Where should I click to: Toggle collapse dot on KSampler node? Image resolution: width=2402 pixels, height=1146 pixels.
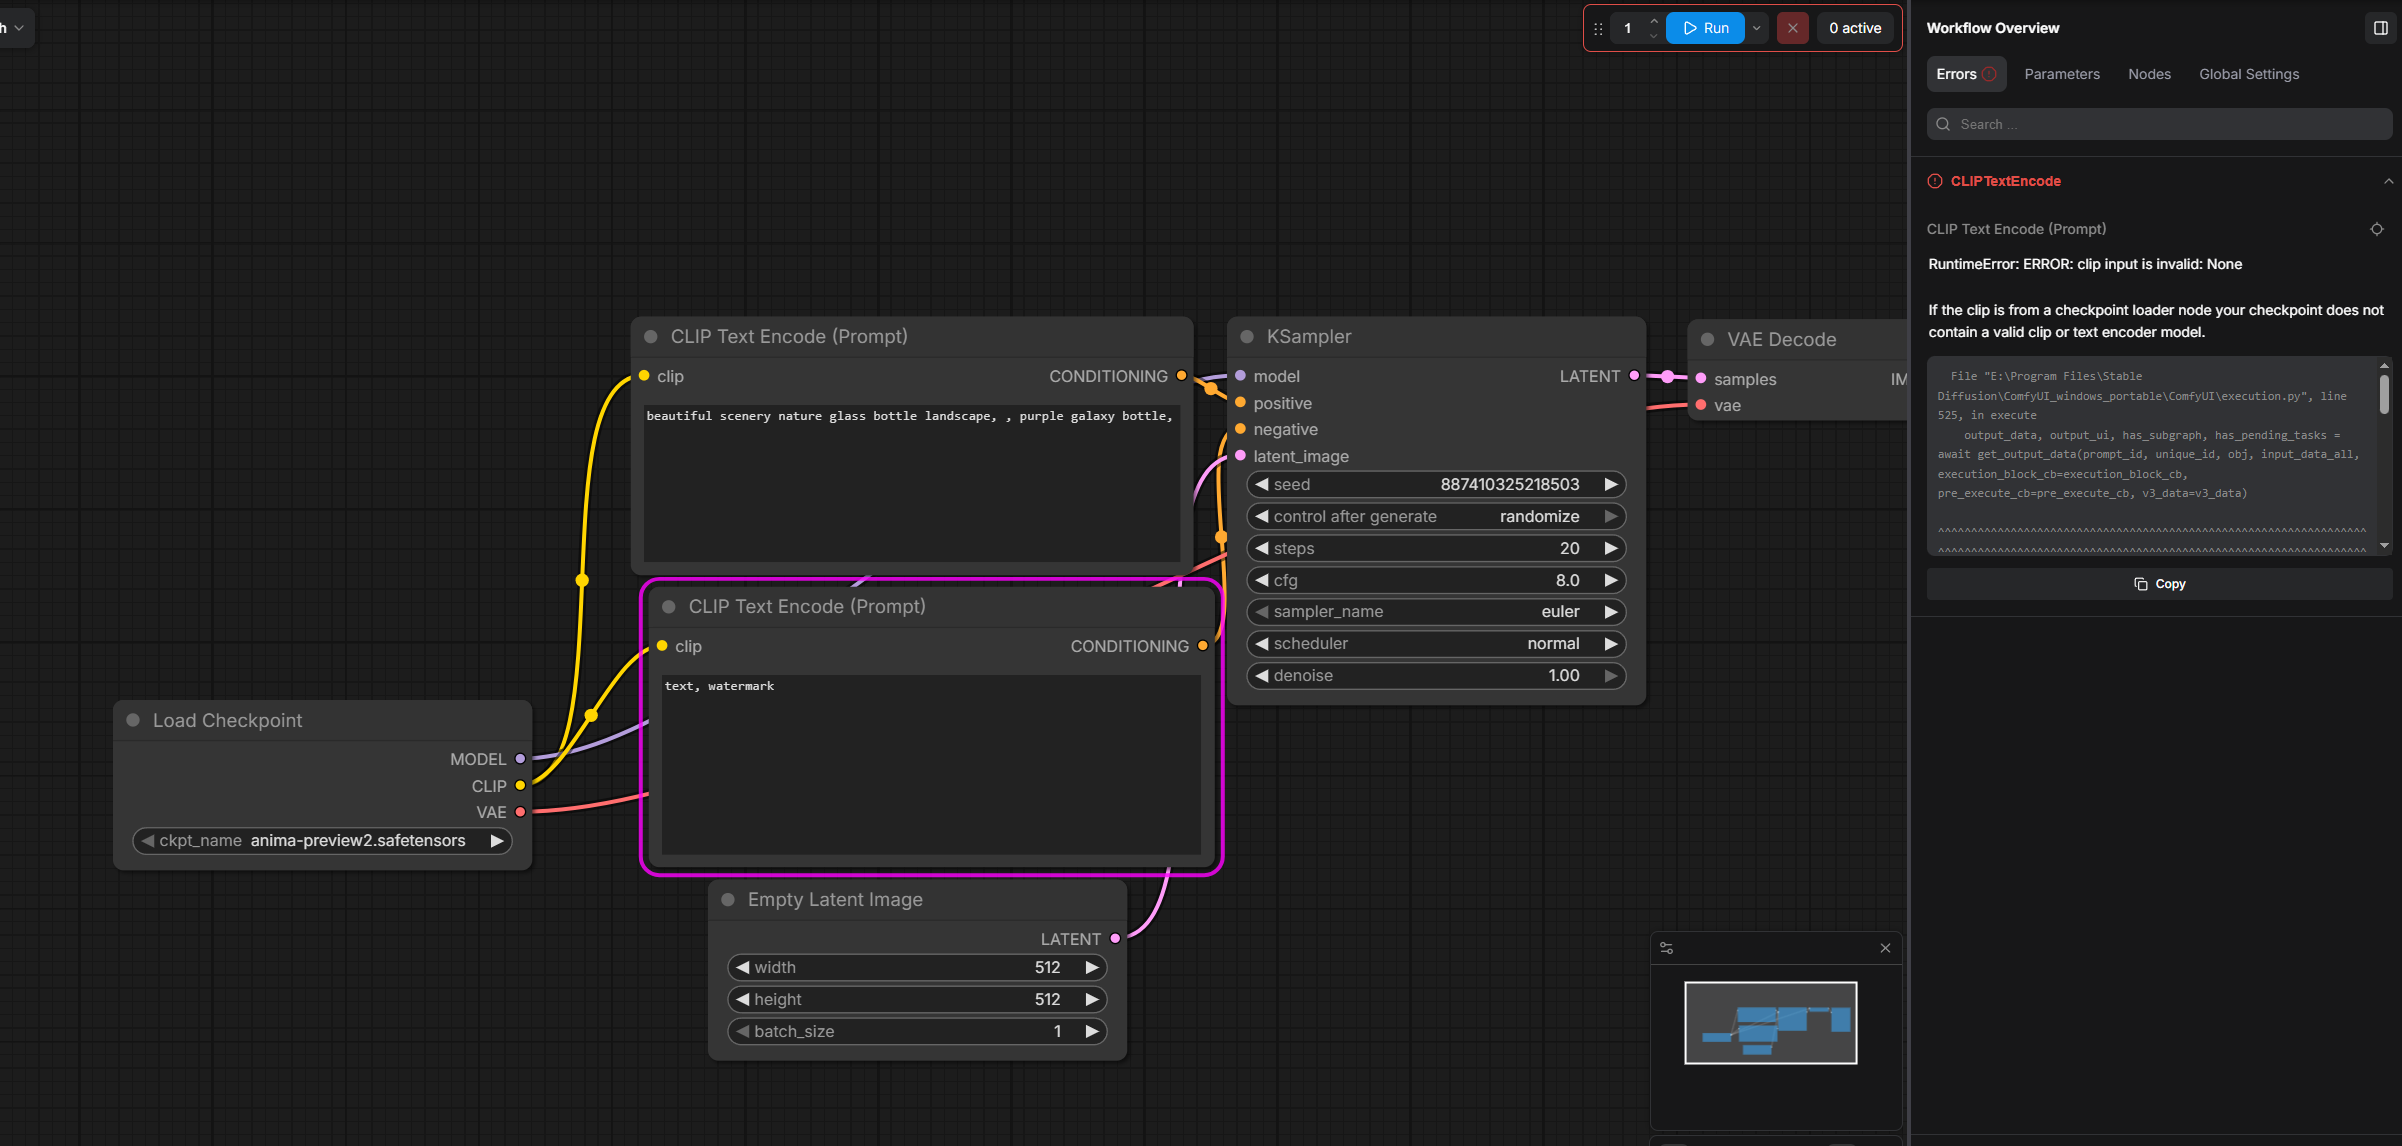1247,337
